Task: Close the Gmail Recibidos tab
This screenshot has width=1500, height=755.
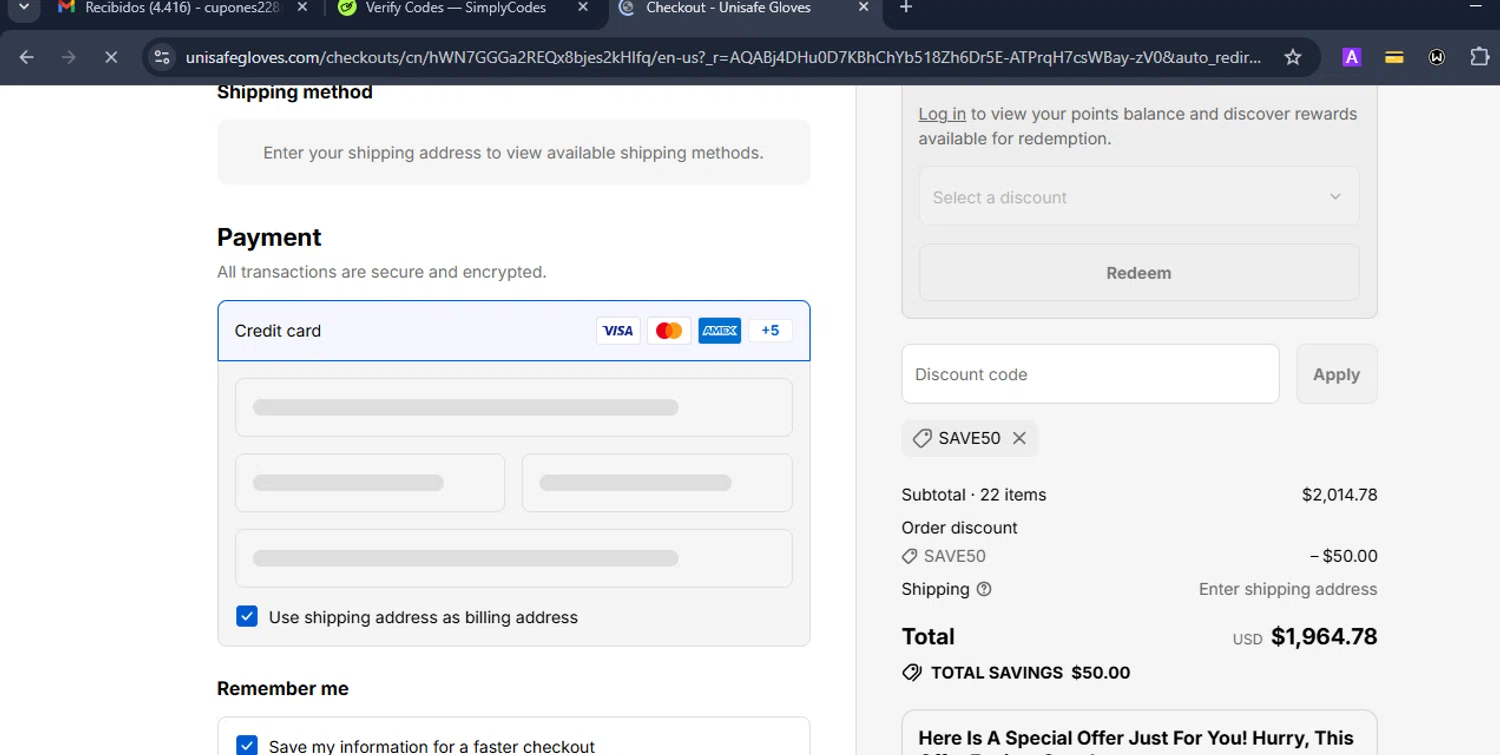Action: click(x=302, y=8)
